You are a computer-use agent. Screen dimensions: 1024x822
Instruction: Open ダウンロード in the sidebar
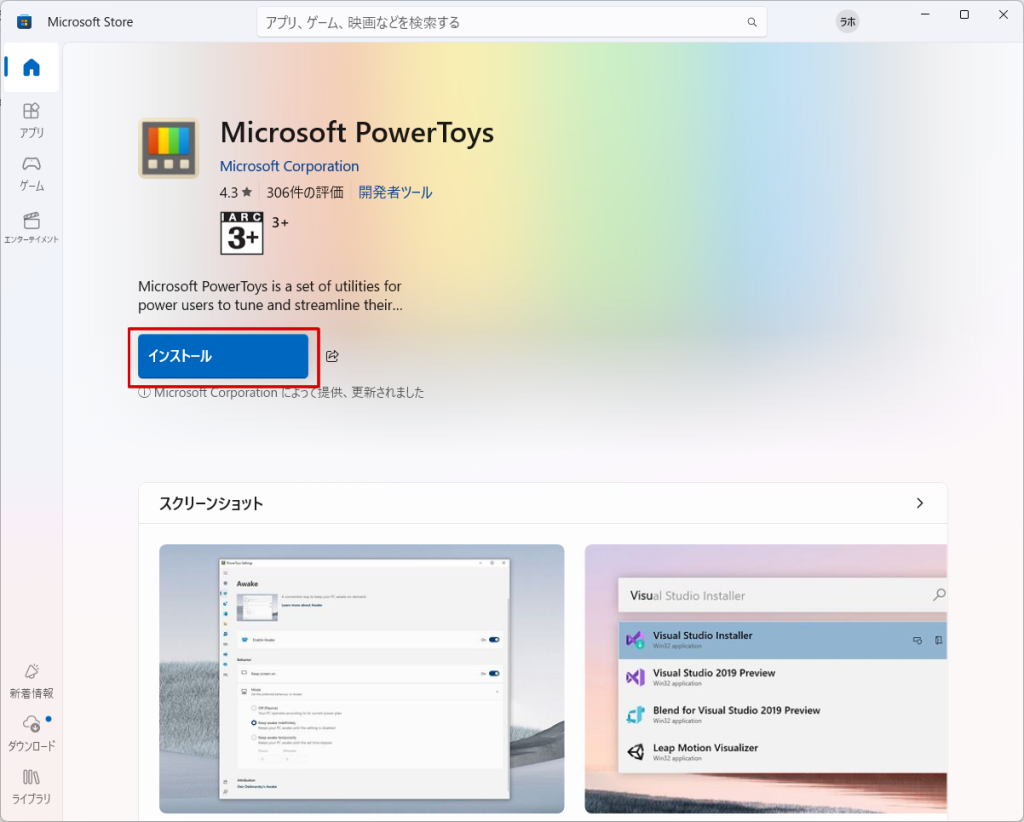pyautogui.click(x=31, y=733)
